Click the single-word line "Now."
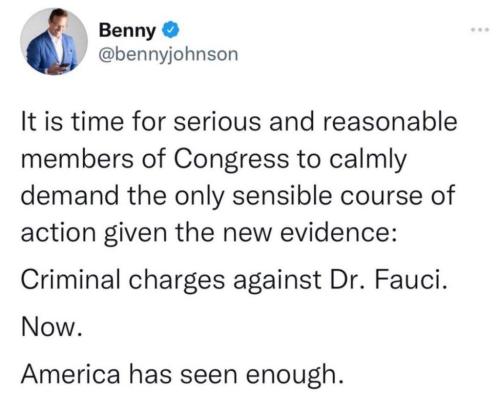 click(51, 327)
